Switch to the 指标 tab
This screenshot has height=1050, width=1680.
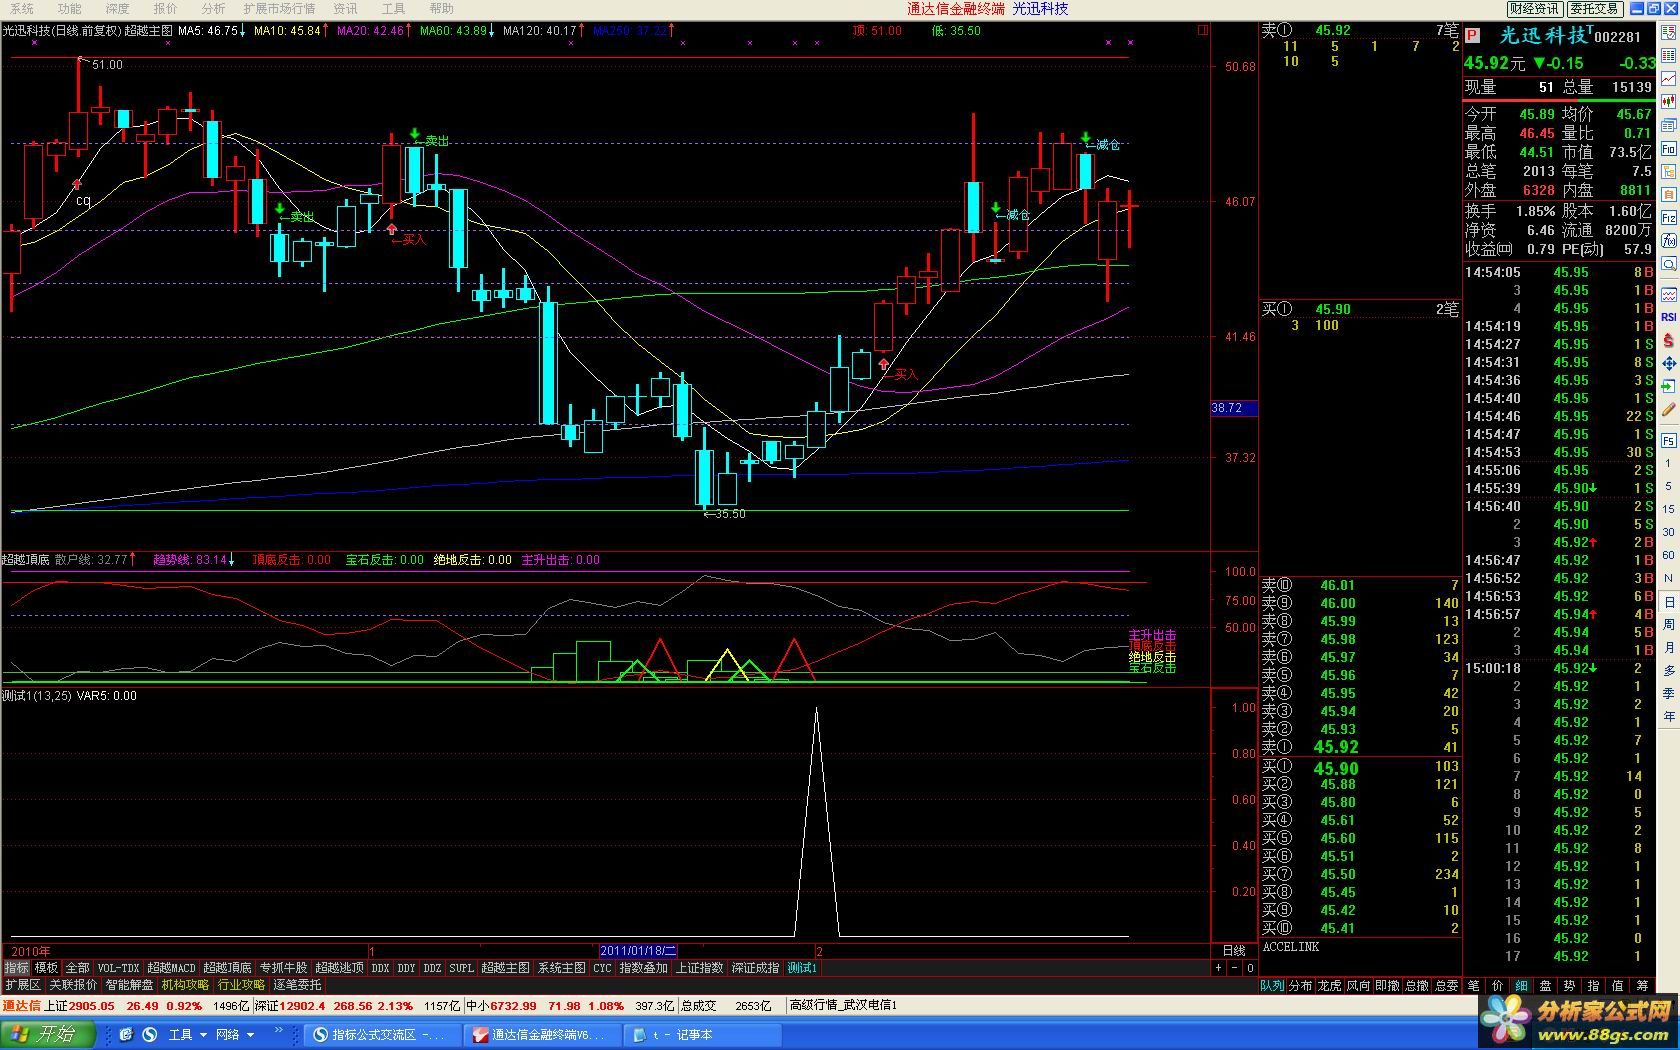pyautogui.click(x=17, y=968)
